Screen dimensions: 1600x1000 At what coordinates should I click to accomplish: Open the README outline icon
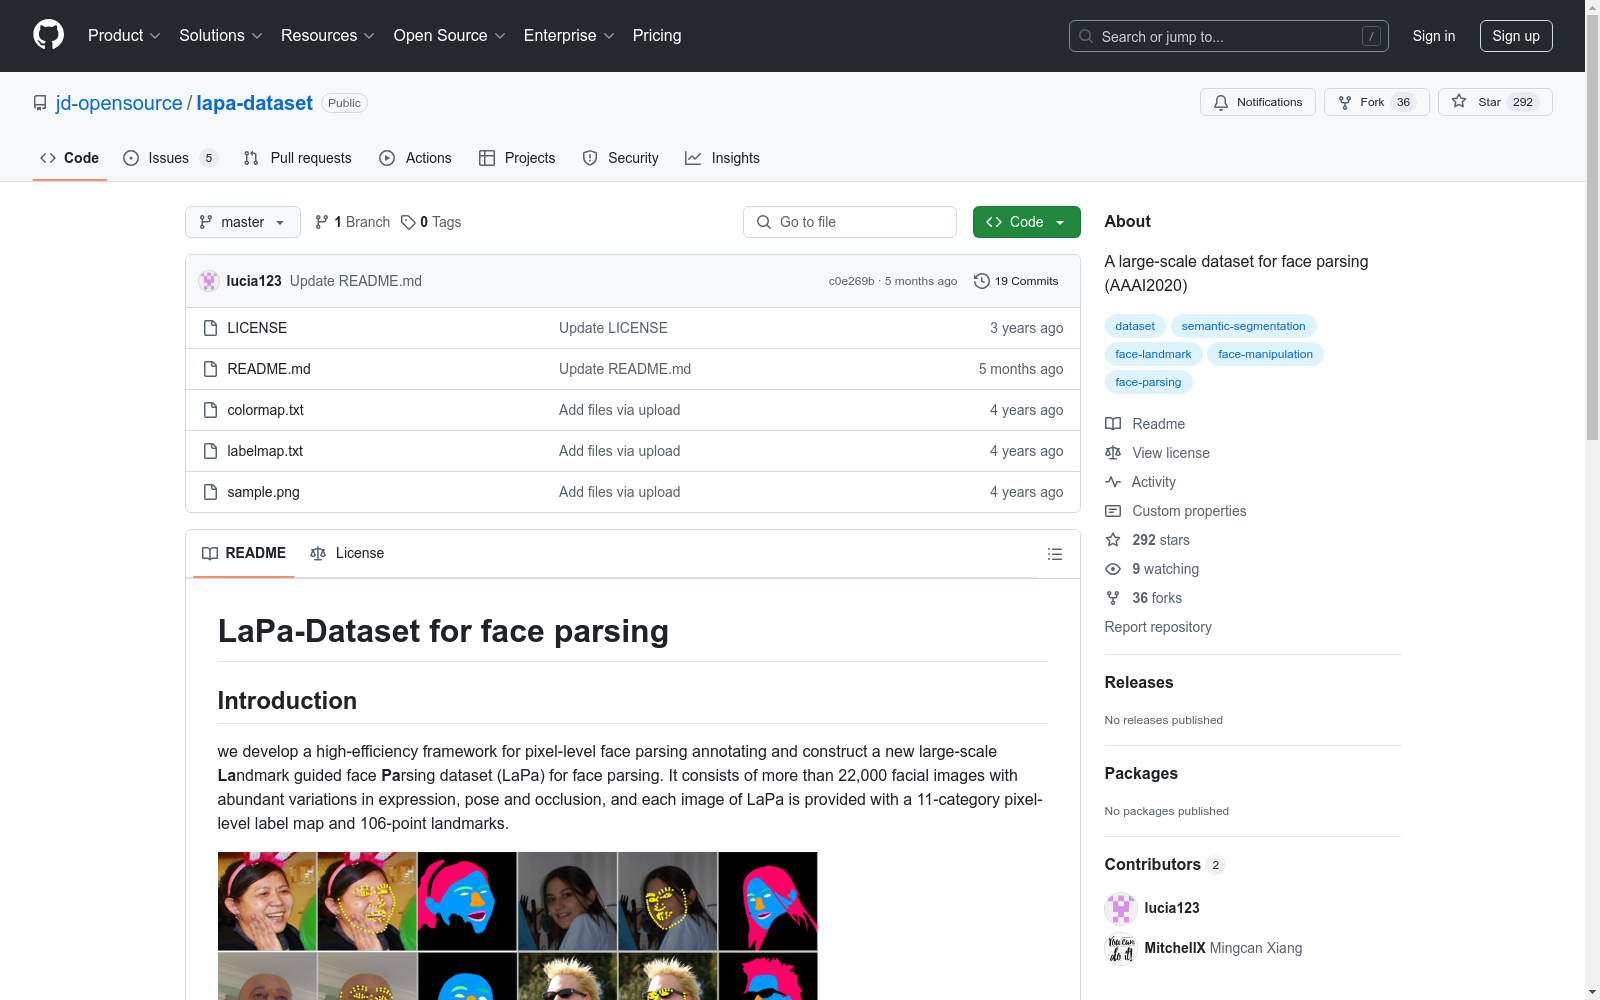(1055, 554)
